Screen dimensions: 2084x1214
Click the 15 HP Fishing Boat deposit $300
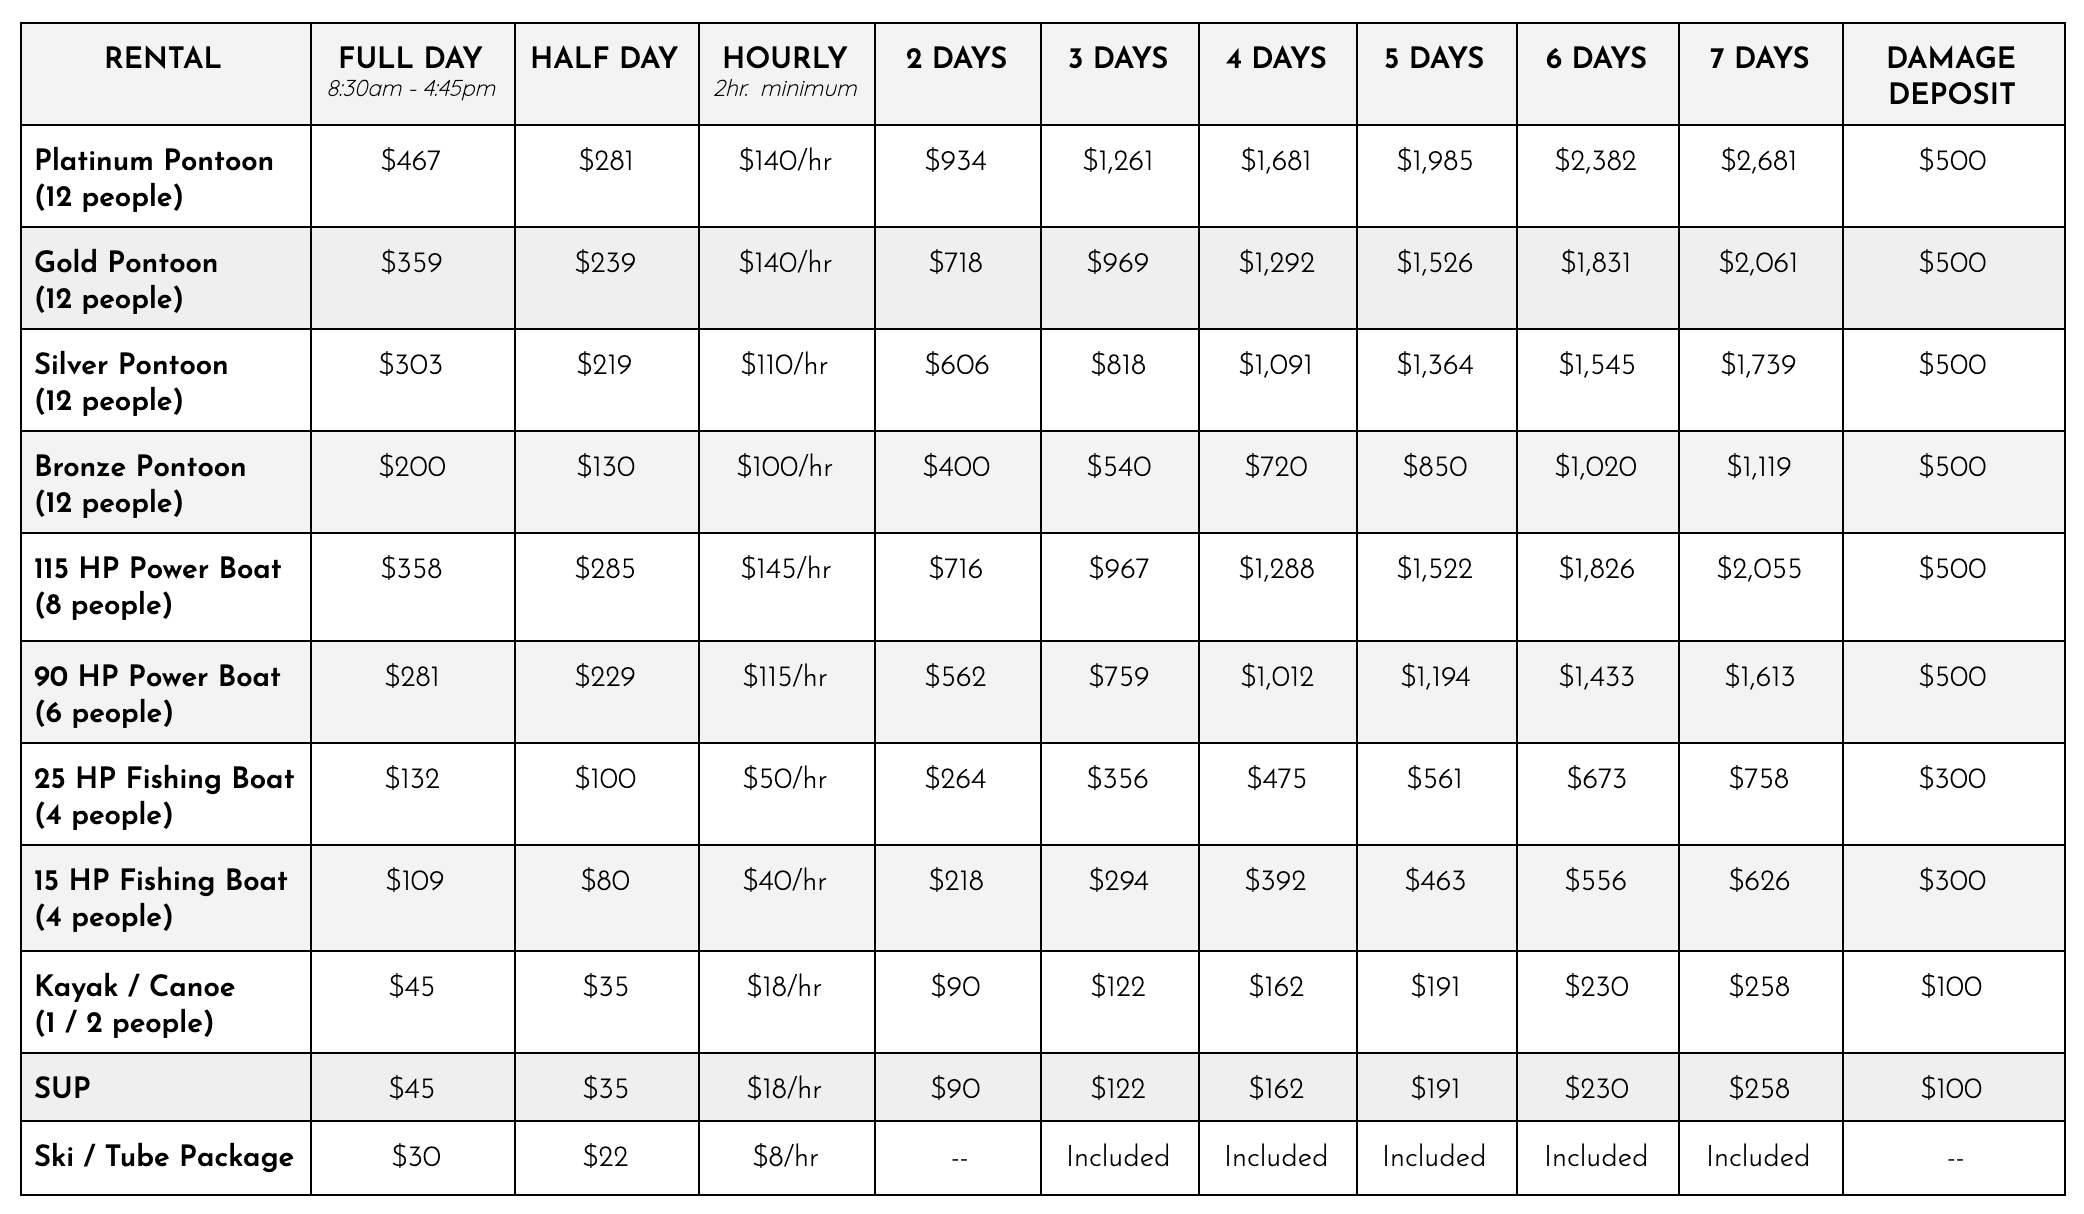point(1952,881)
